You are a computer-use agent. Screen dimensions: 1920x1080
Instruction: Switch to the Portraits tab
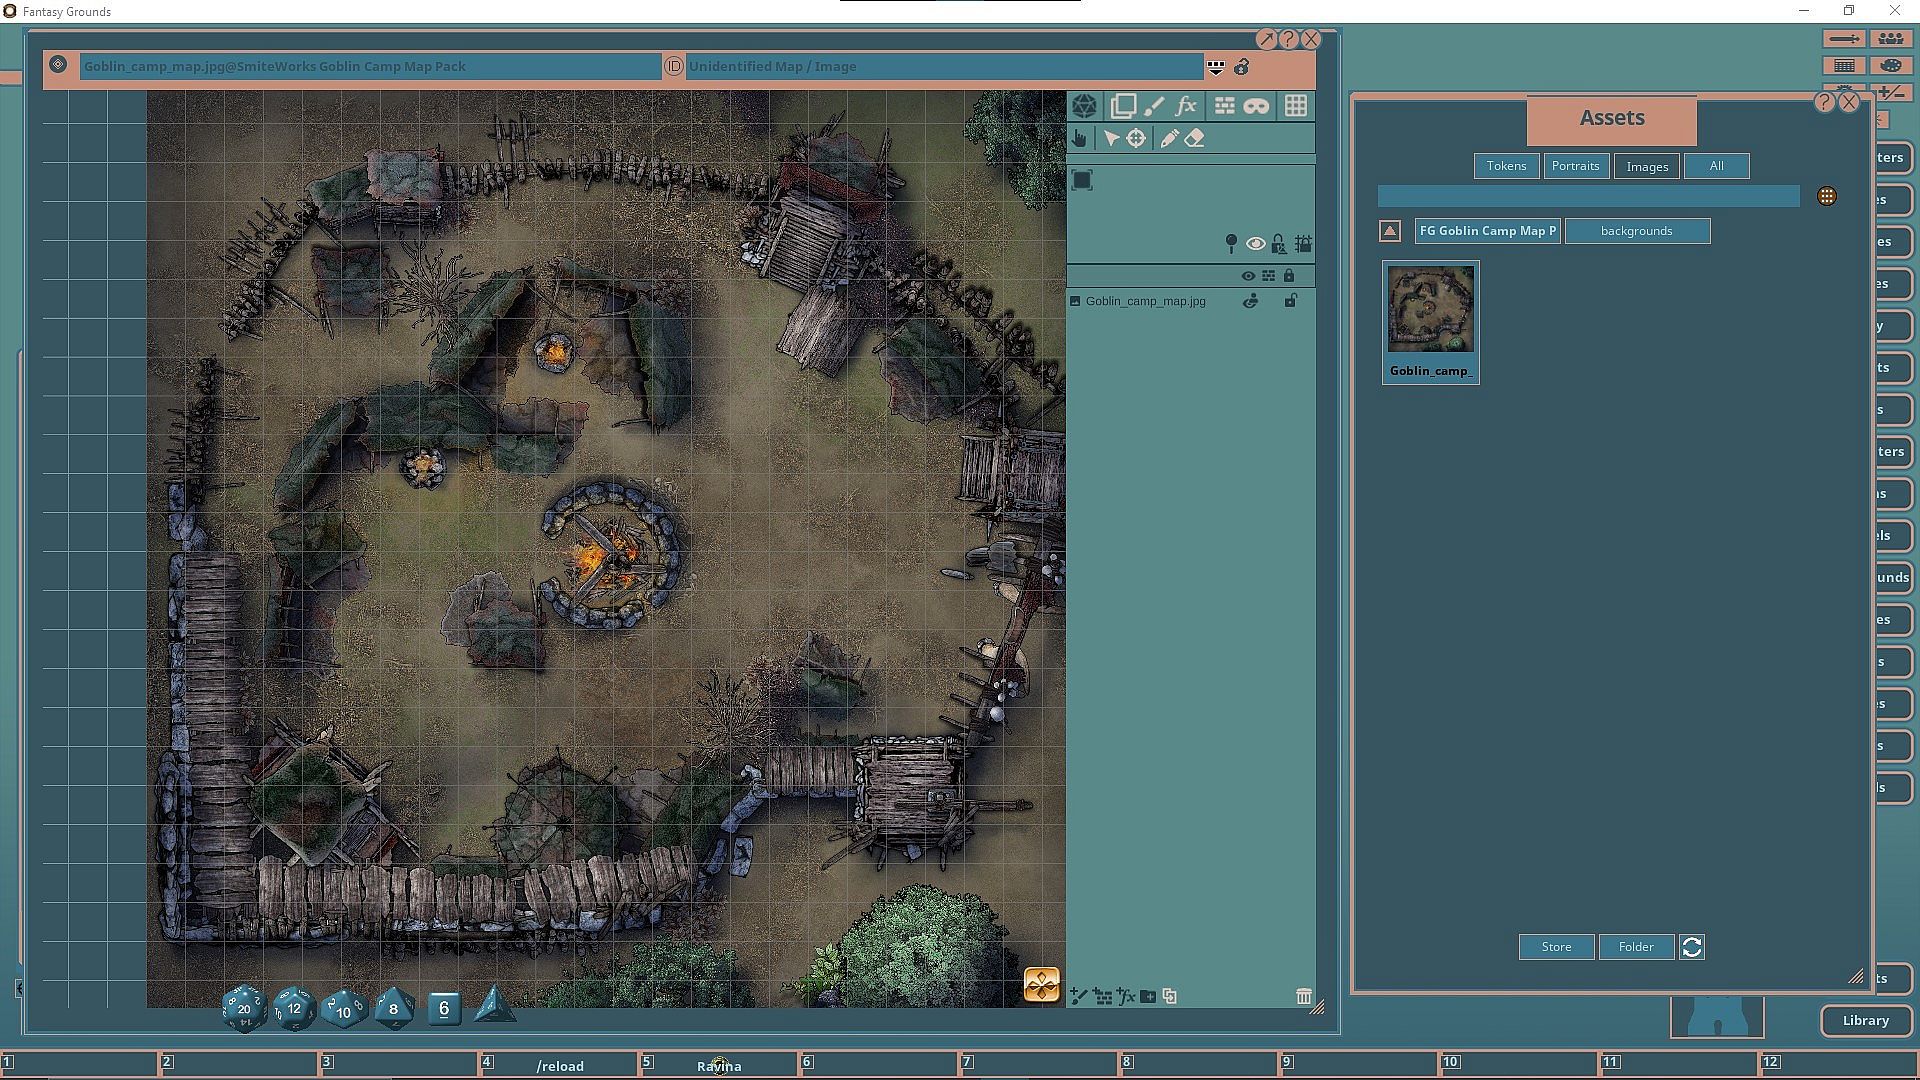1575,166
